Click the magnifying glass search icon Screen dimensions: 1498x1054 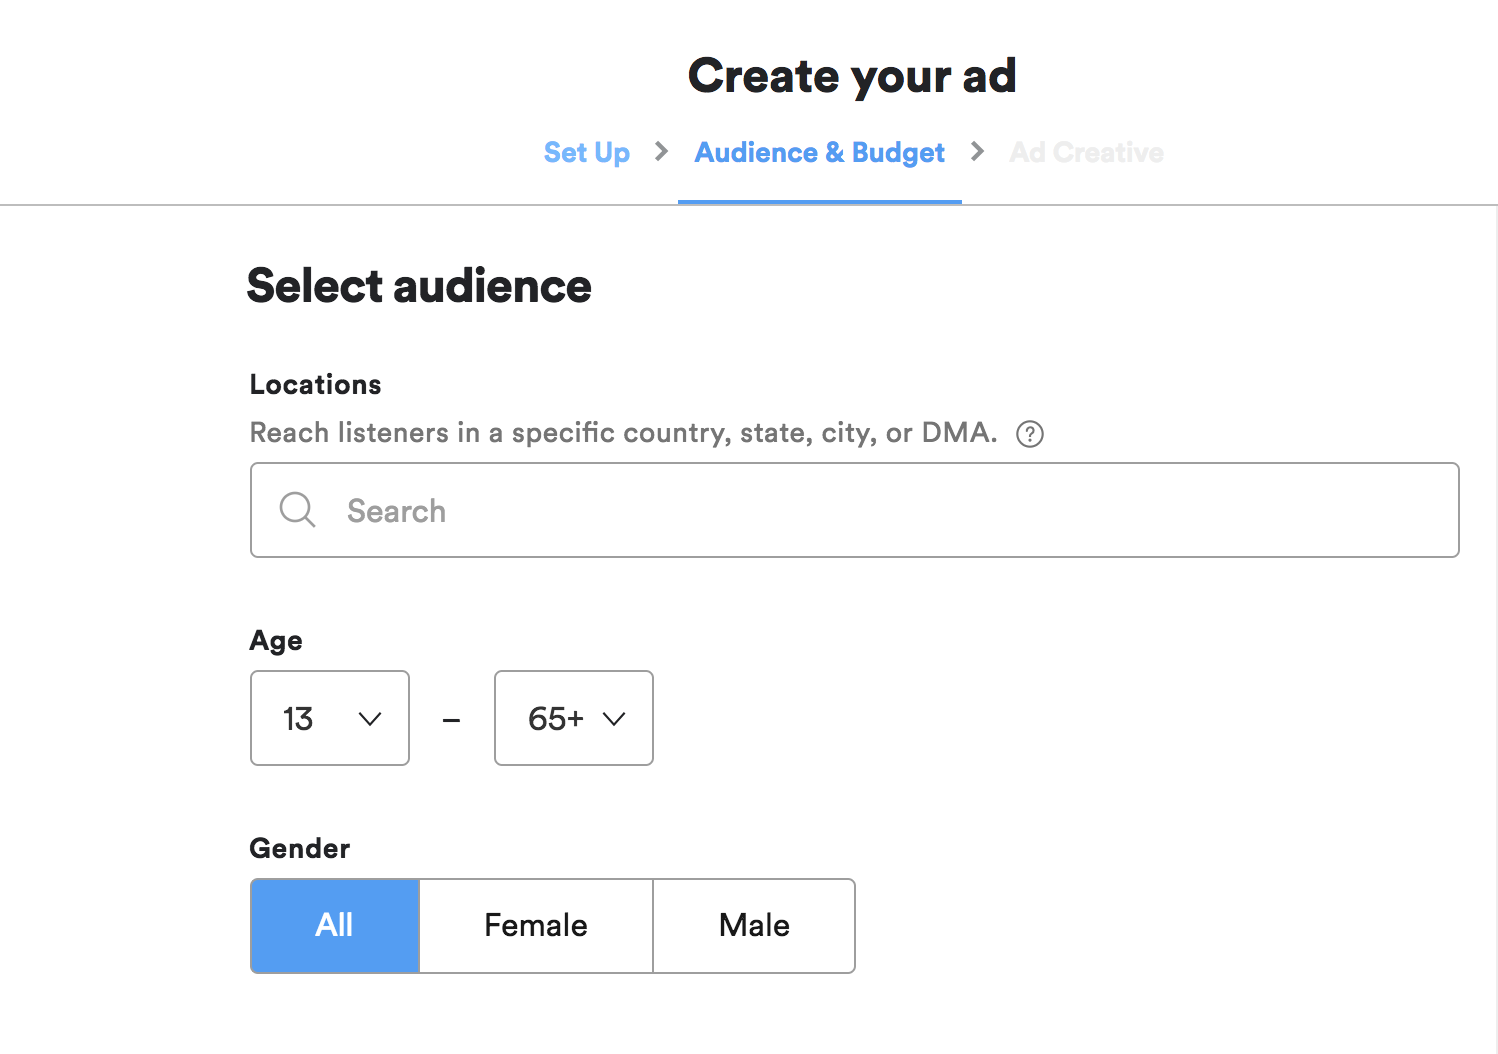coord(297,510)
